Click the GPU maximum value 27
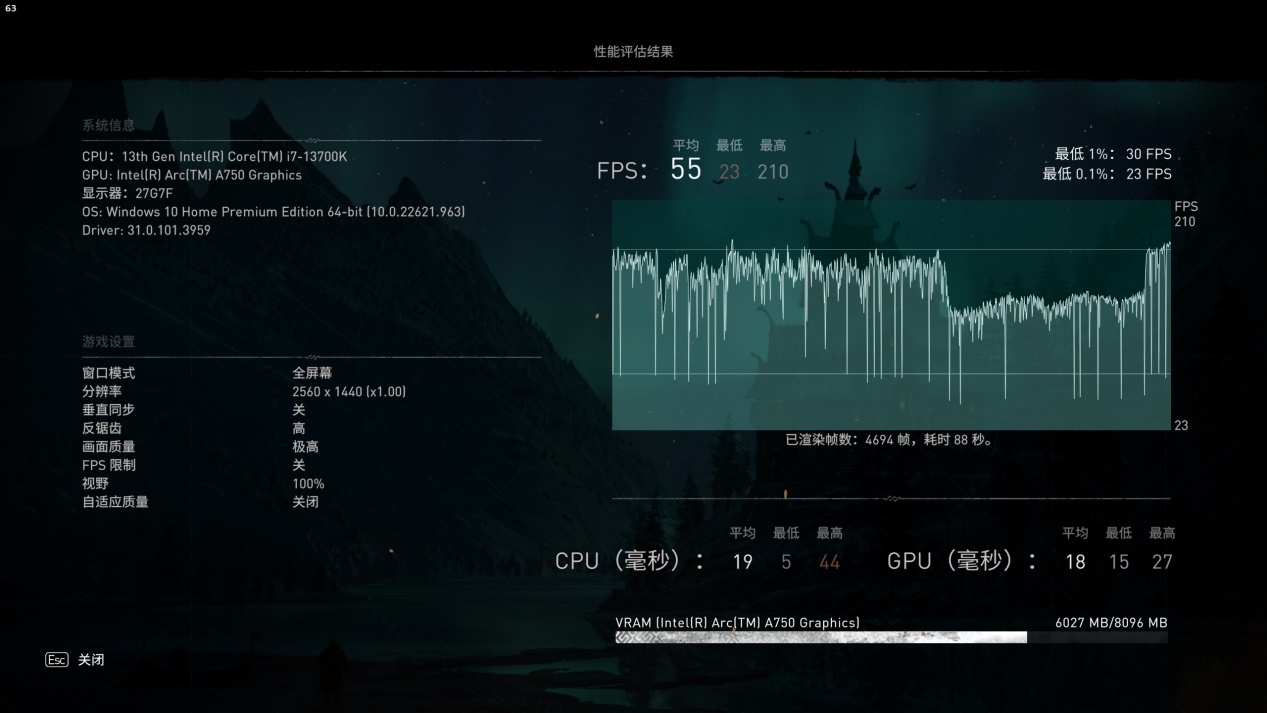Screen dimensions: 1267x713 [1162, 562]
